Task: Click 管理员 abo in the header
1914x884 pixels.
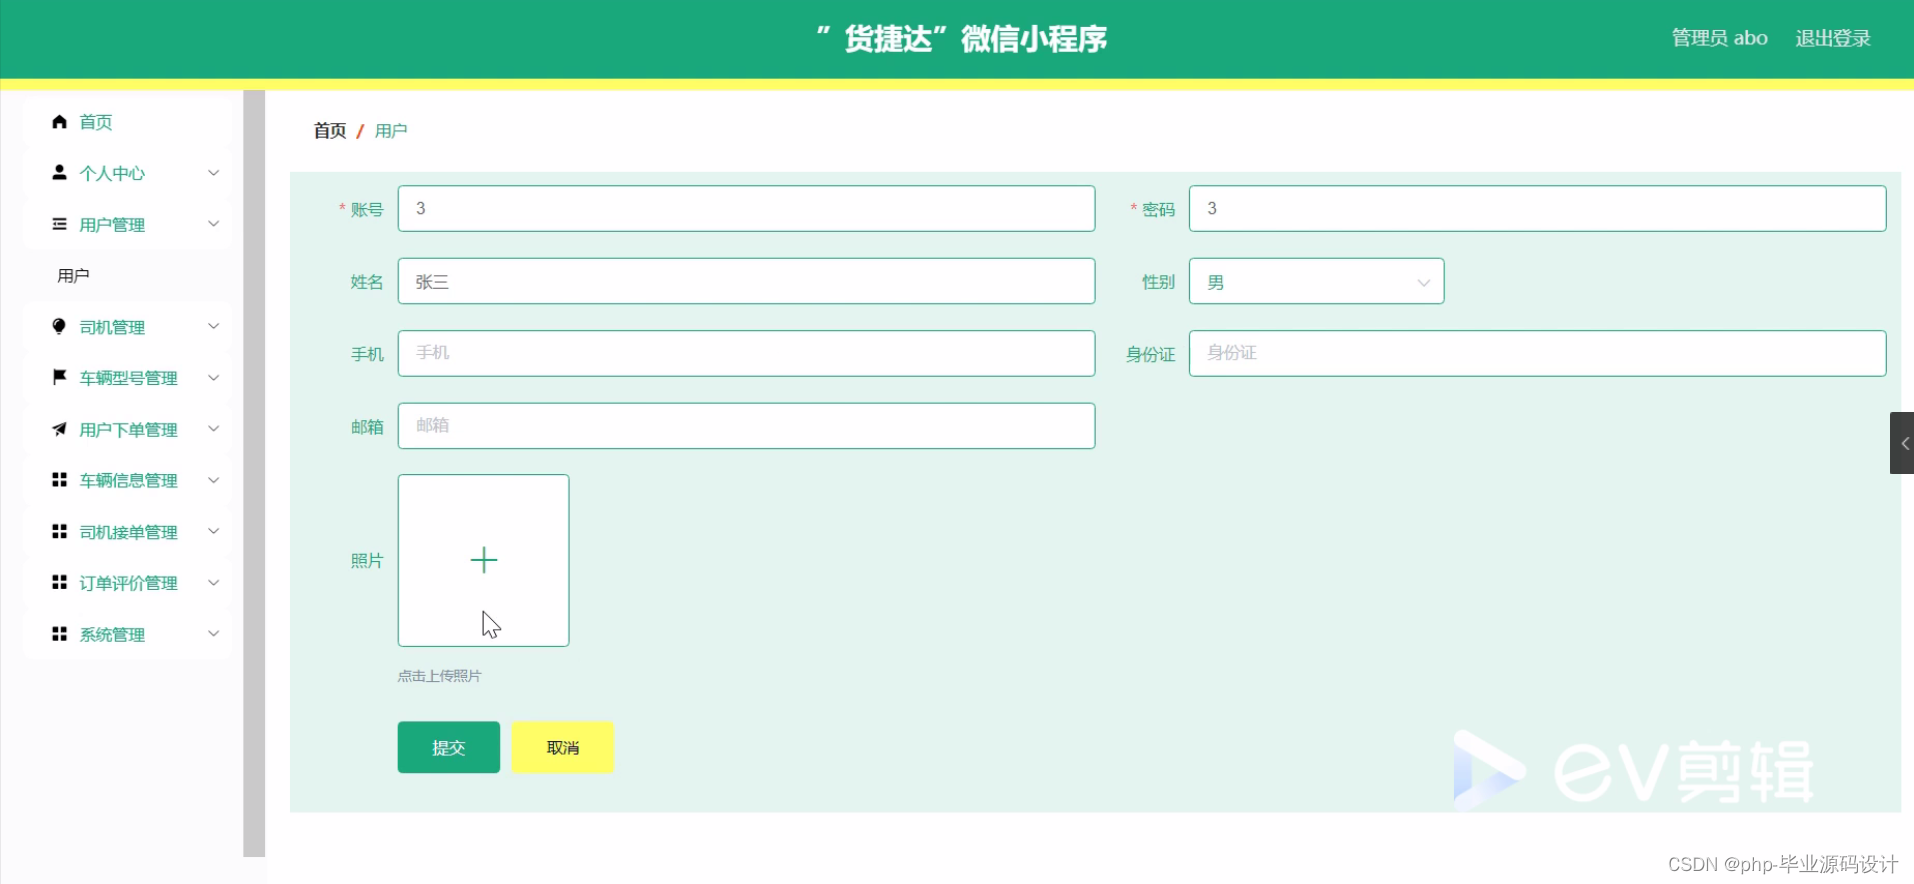Action: (1719, 38)
